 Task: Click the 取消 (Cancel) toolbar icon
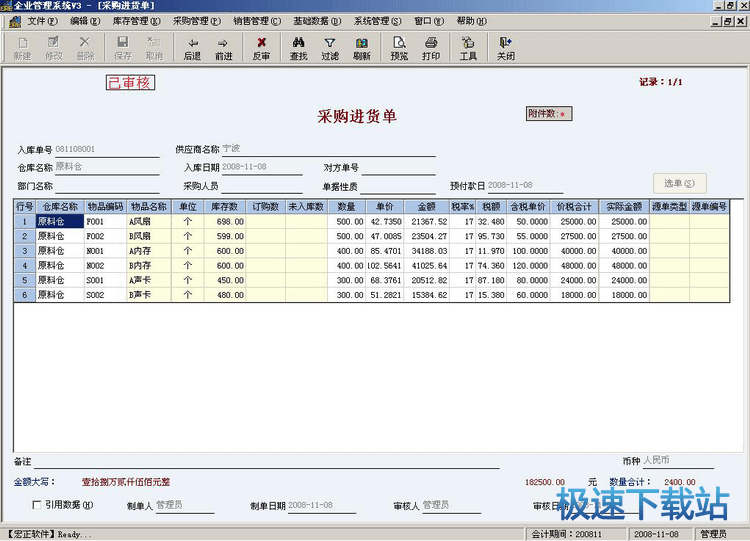pyautogui.click(x=154, y=48)
